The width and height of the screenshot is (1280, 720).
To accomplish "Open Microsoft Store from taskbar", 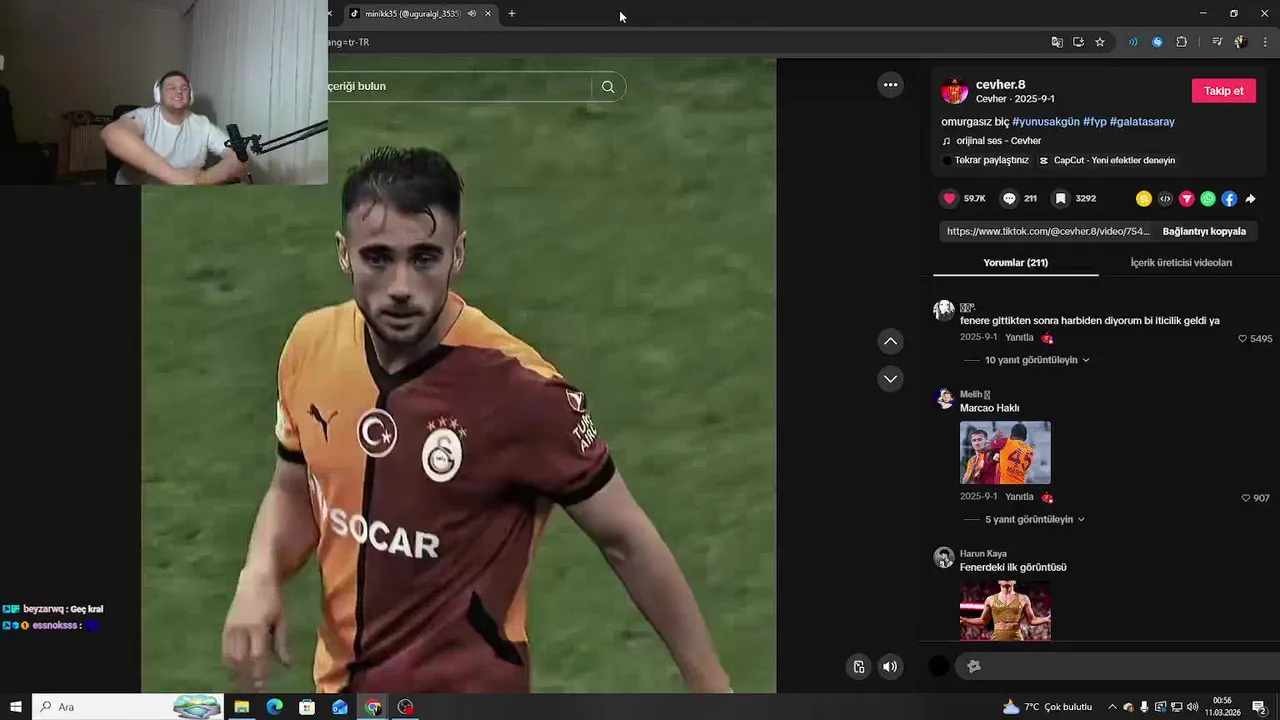I will click(x=307, y=707).
